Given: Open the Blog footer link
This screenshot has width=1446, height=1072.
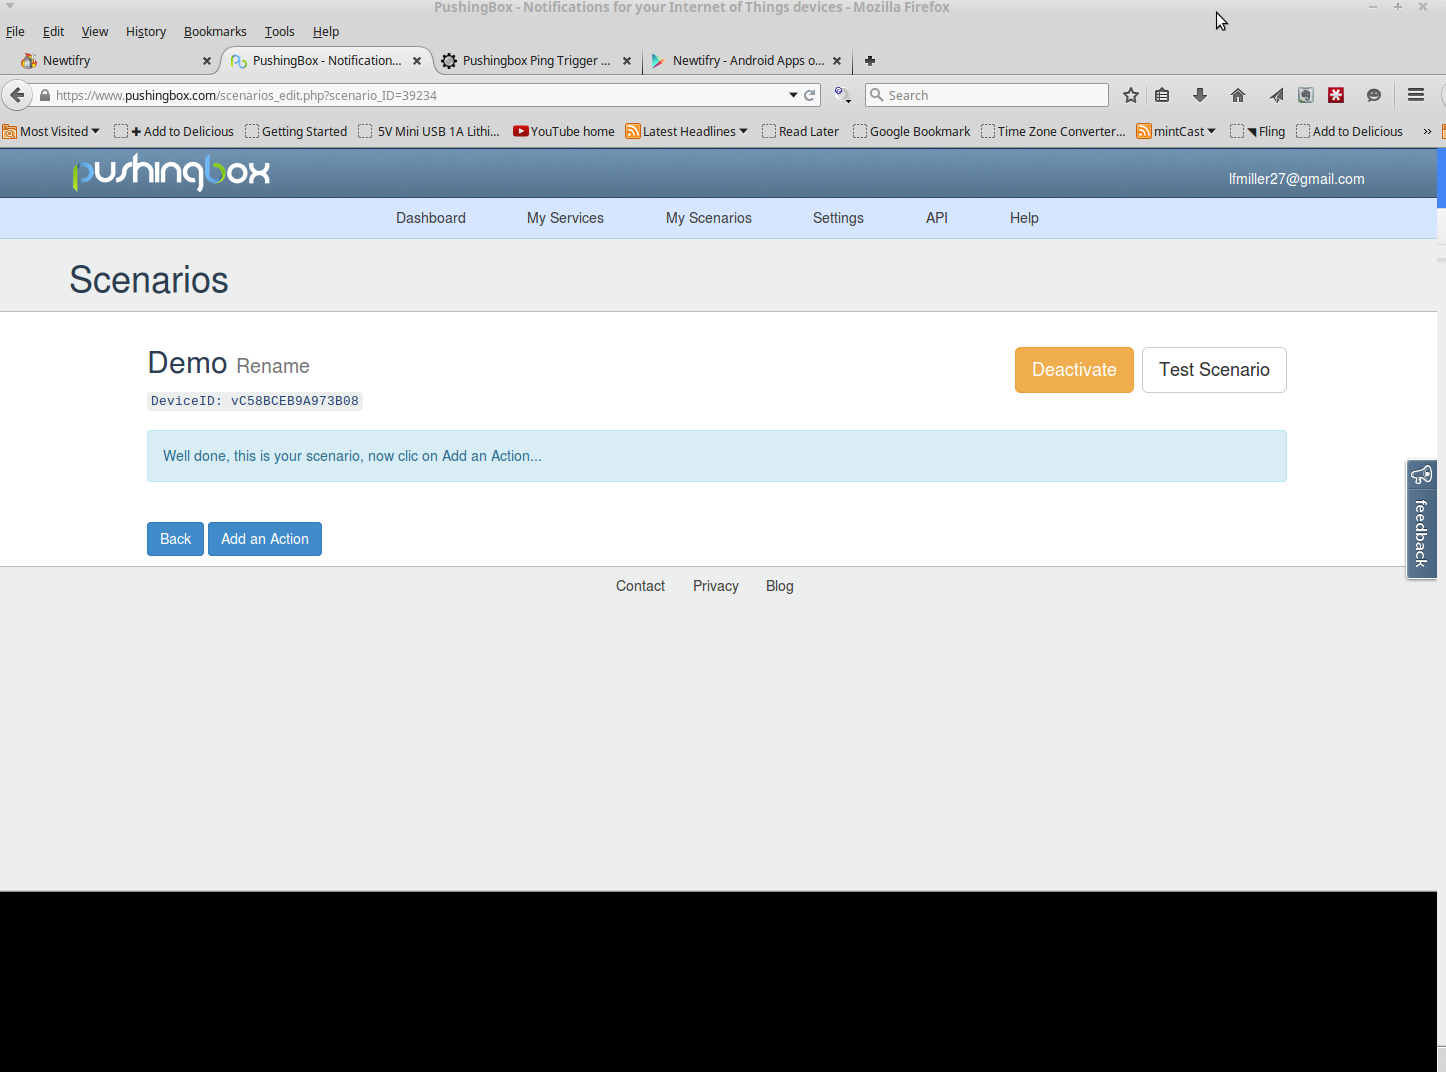Looking at the screenshot, I should [x=780, y=586].
